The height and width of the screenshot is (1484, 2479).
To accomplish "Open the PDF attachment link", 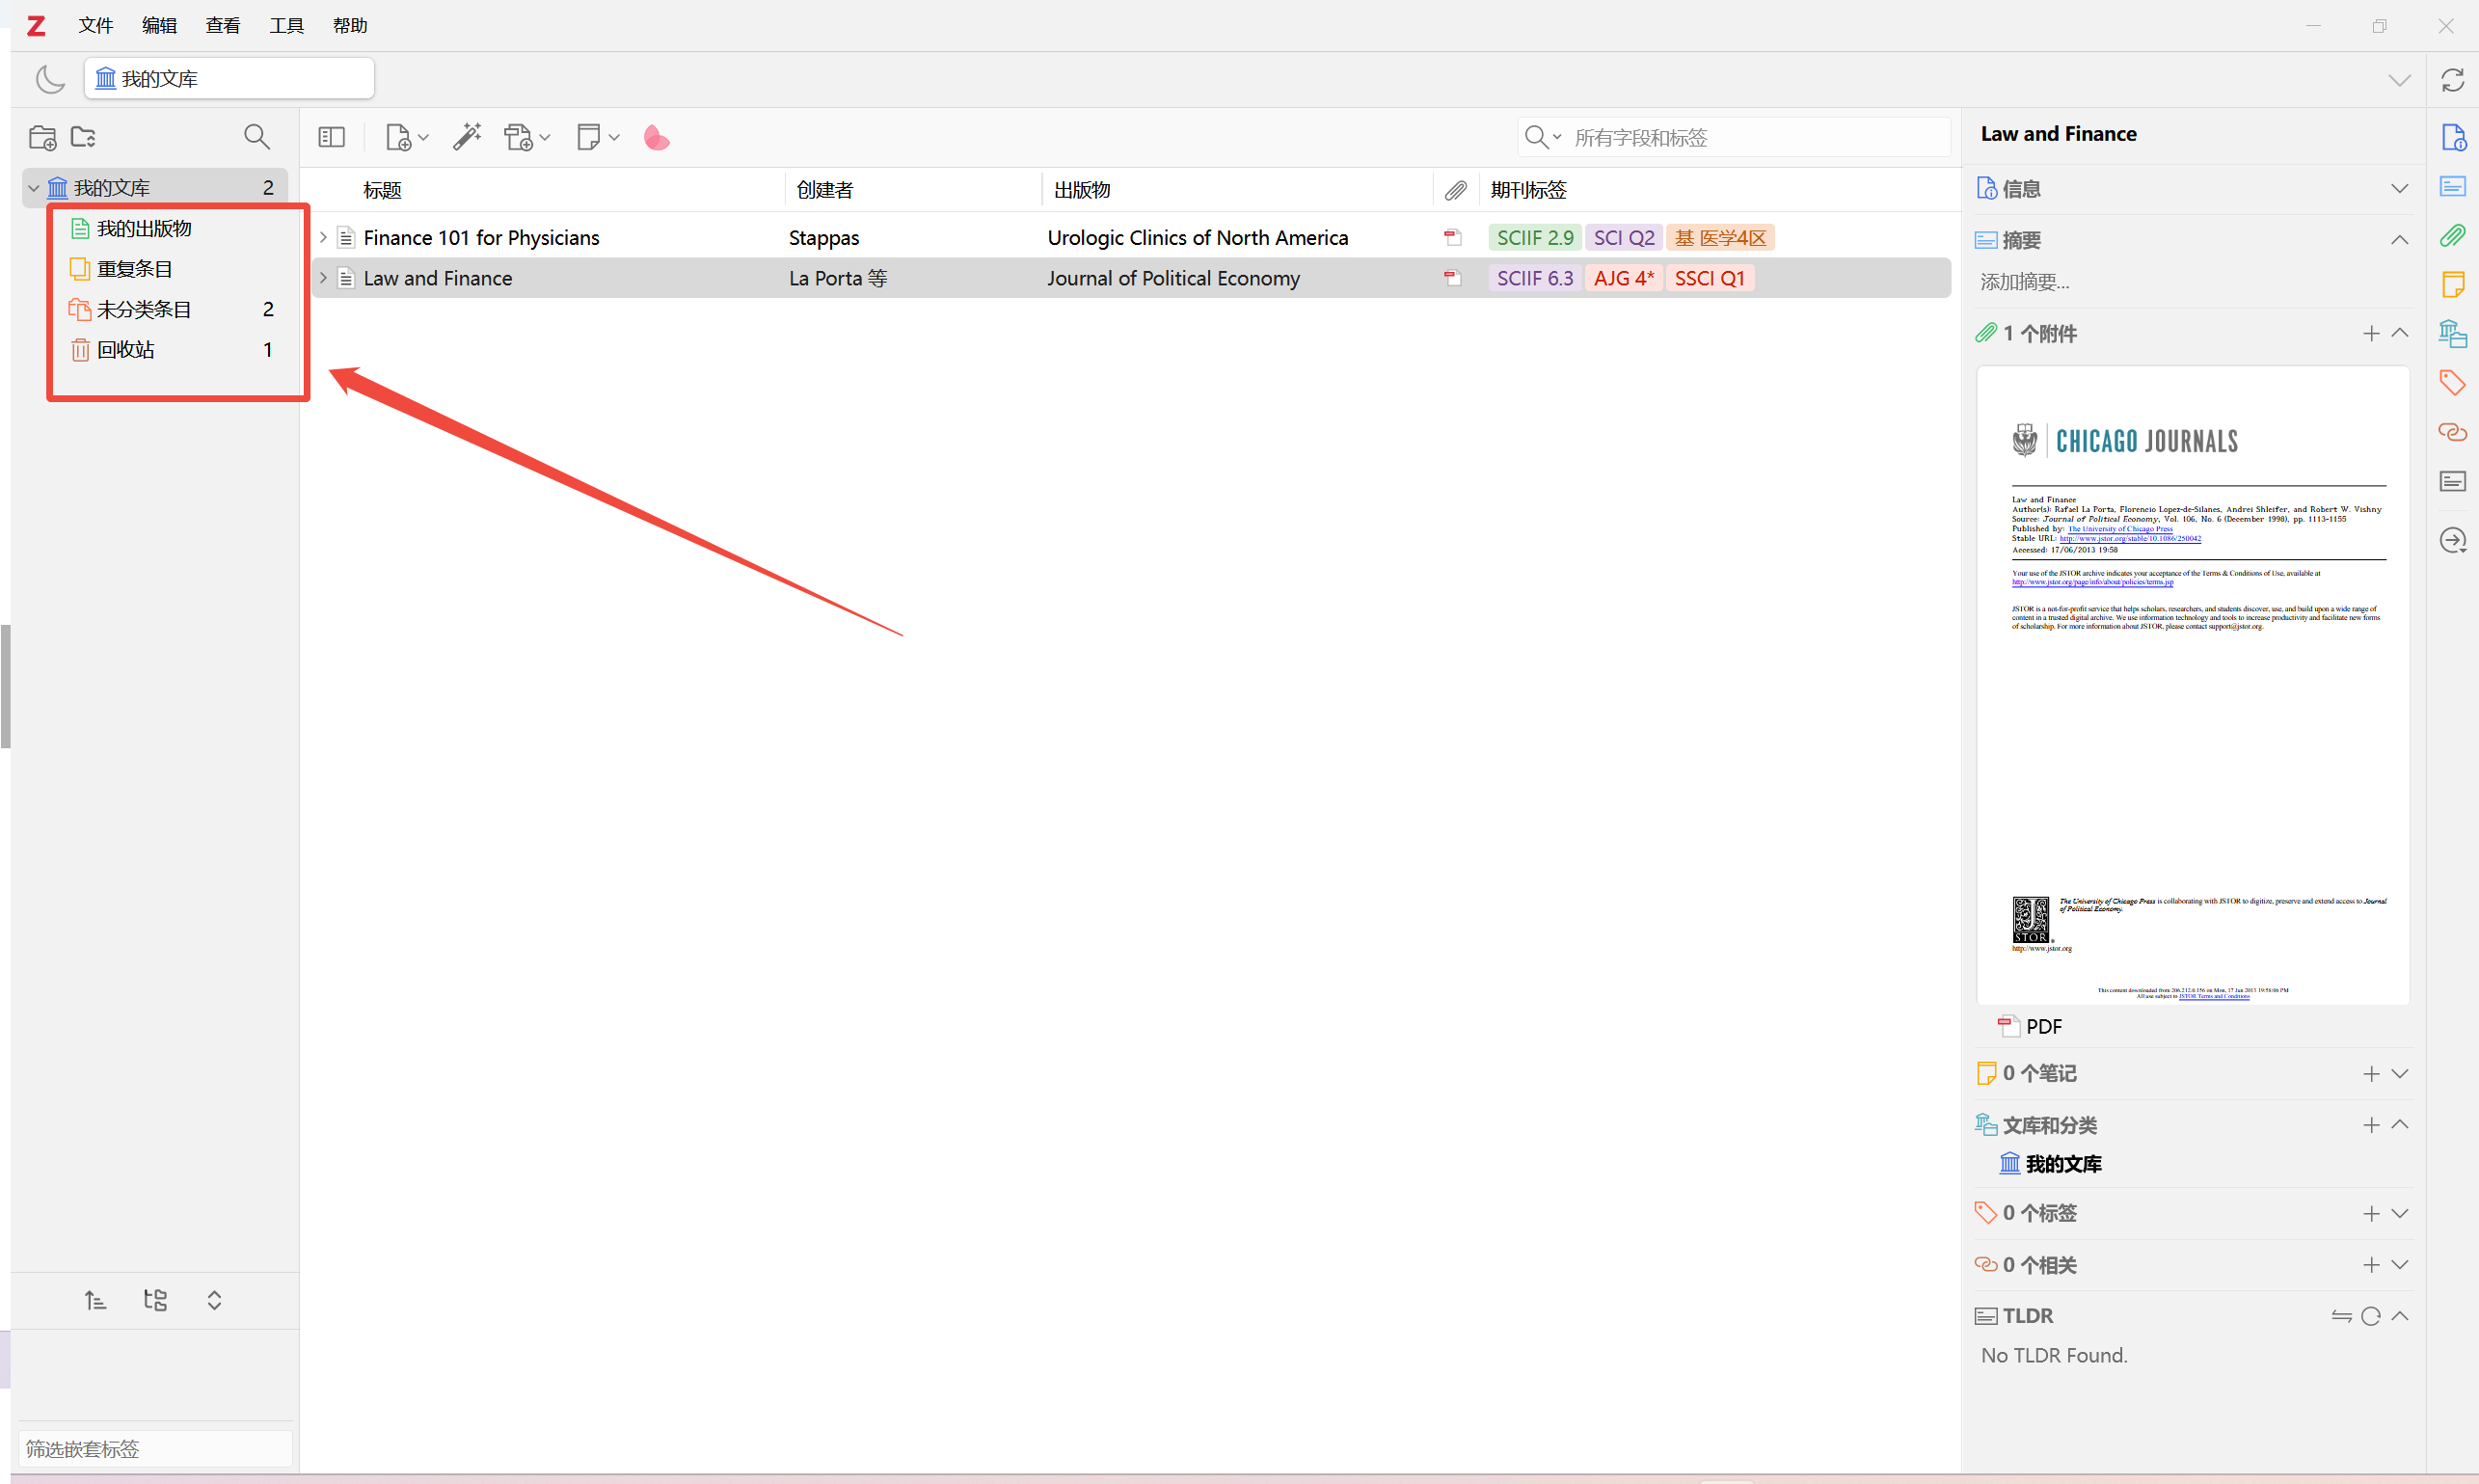I will pos(2043,1026).
